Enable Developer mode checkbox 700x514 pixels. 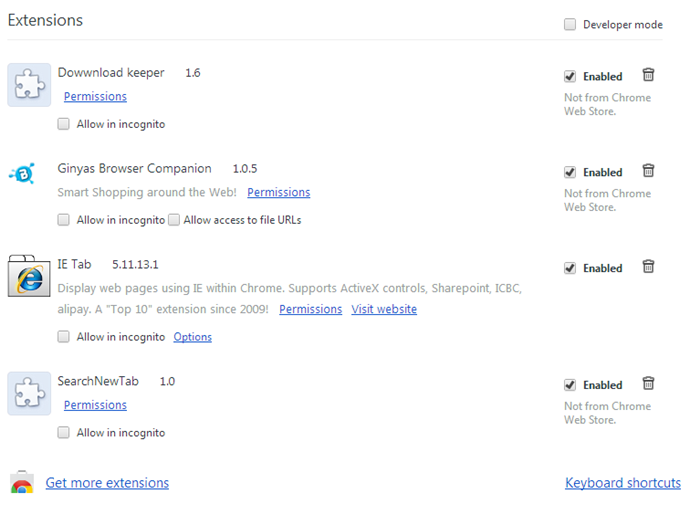(x=570, y=24)
